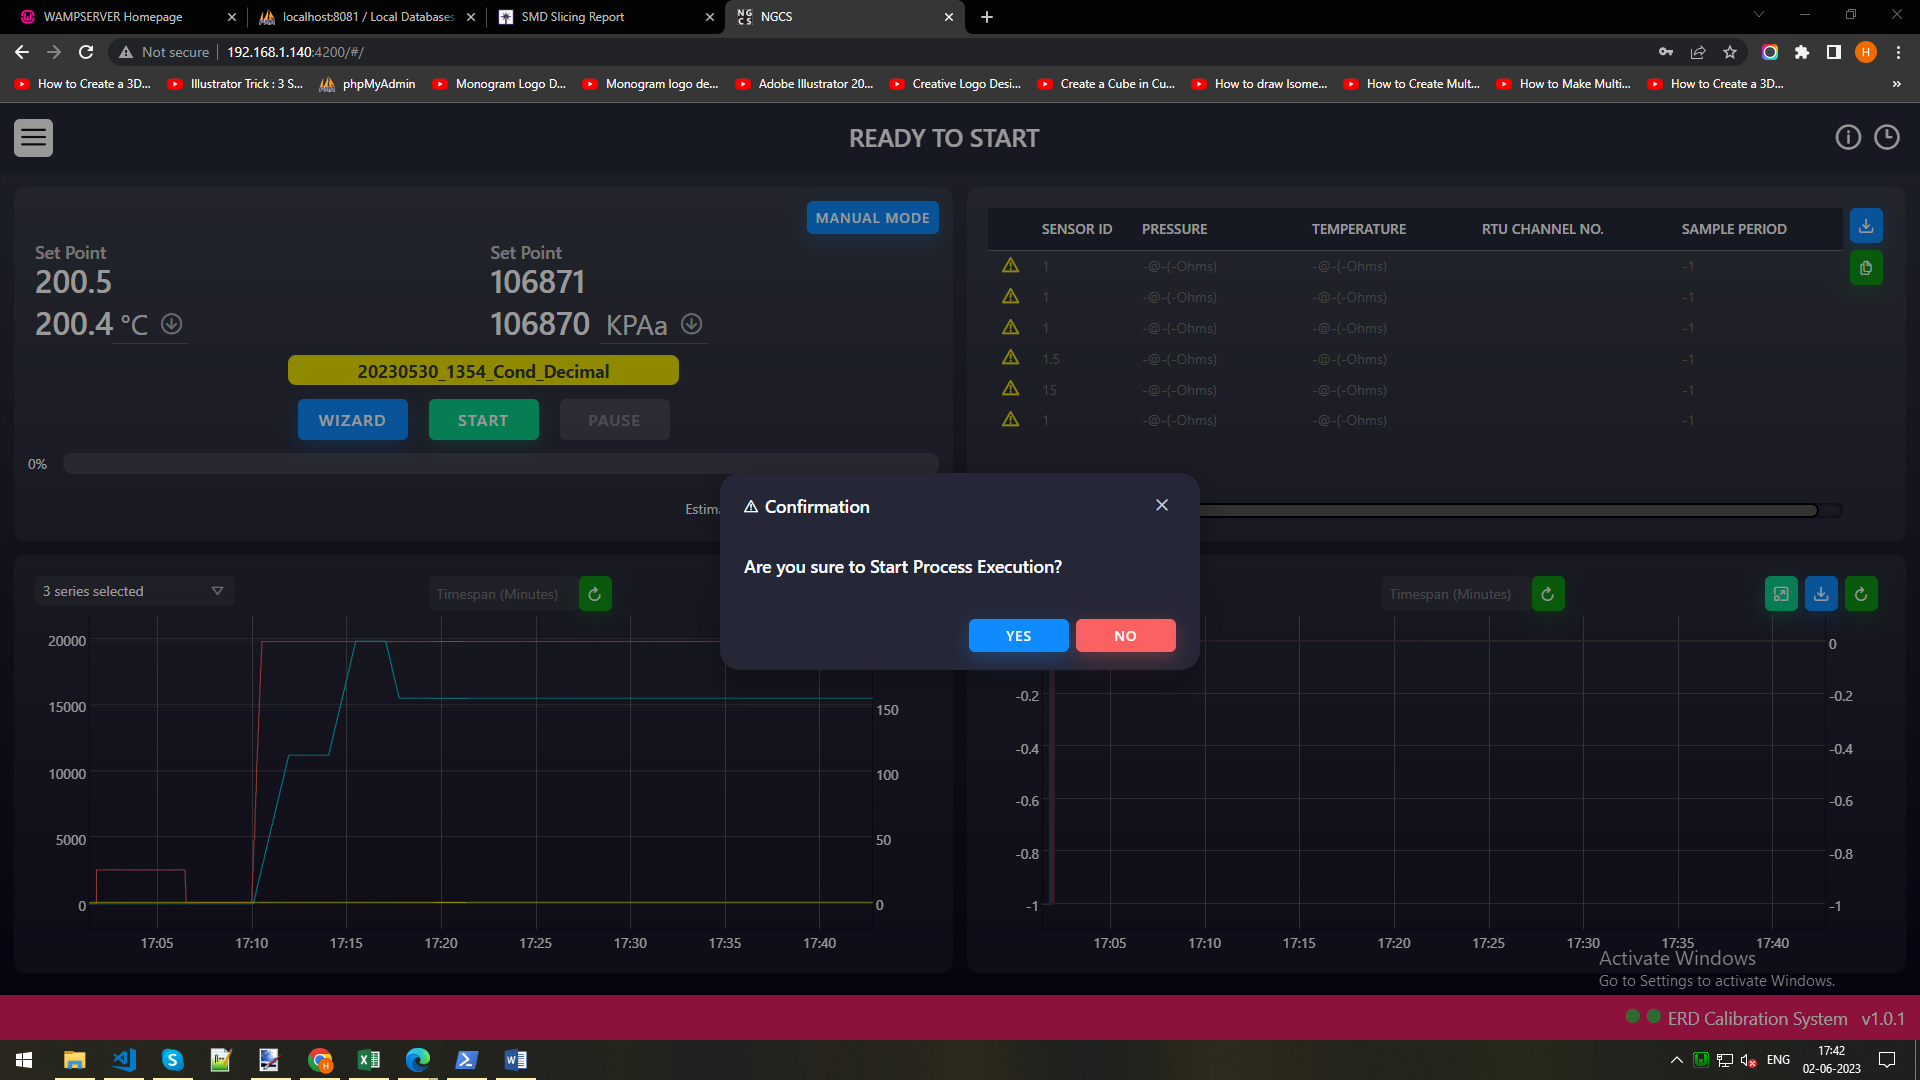Open Excel from the Windows taskbar
This screenshot has height=1080, width=1920.
[x=369, y=1060]
